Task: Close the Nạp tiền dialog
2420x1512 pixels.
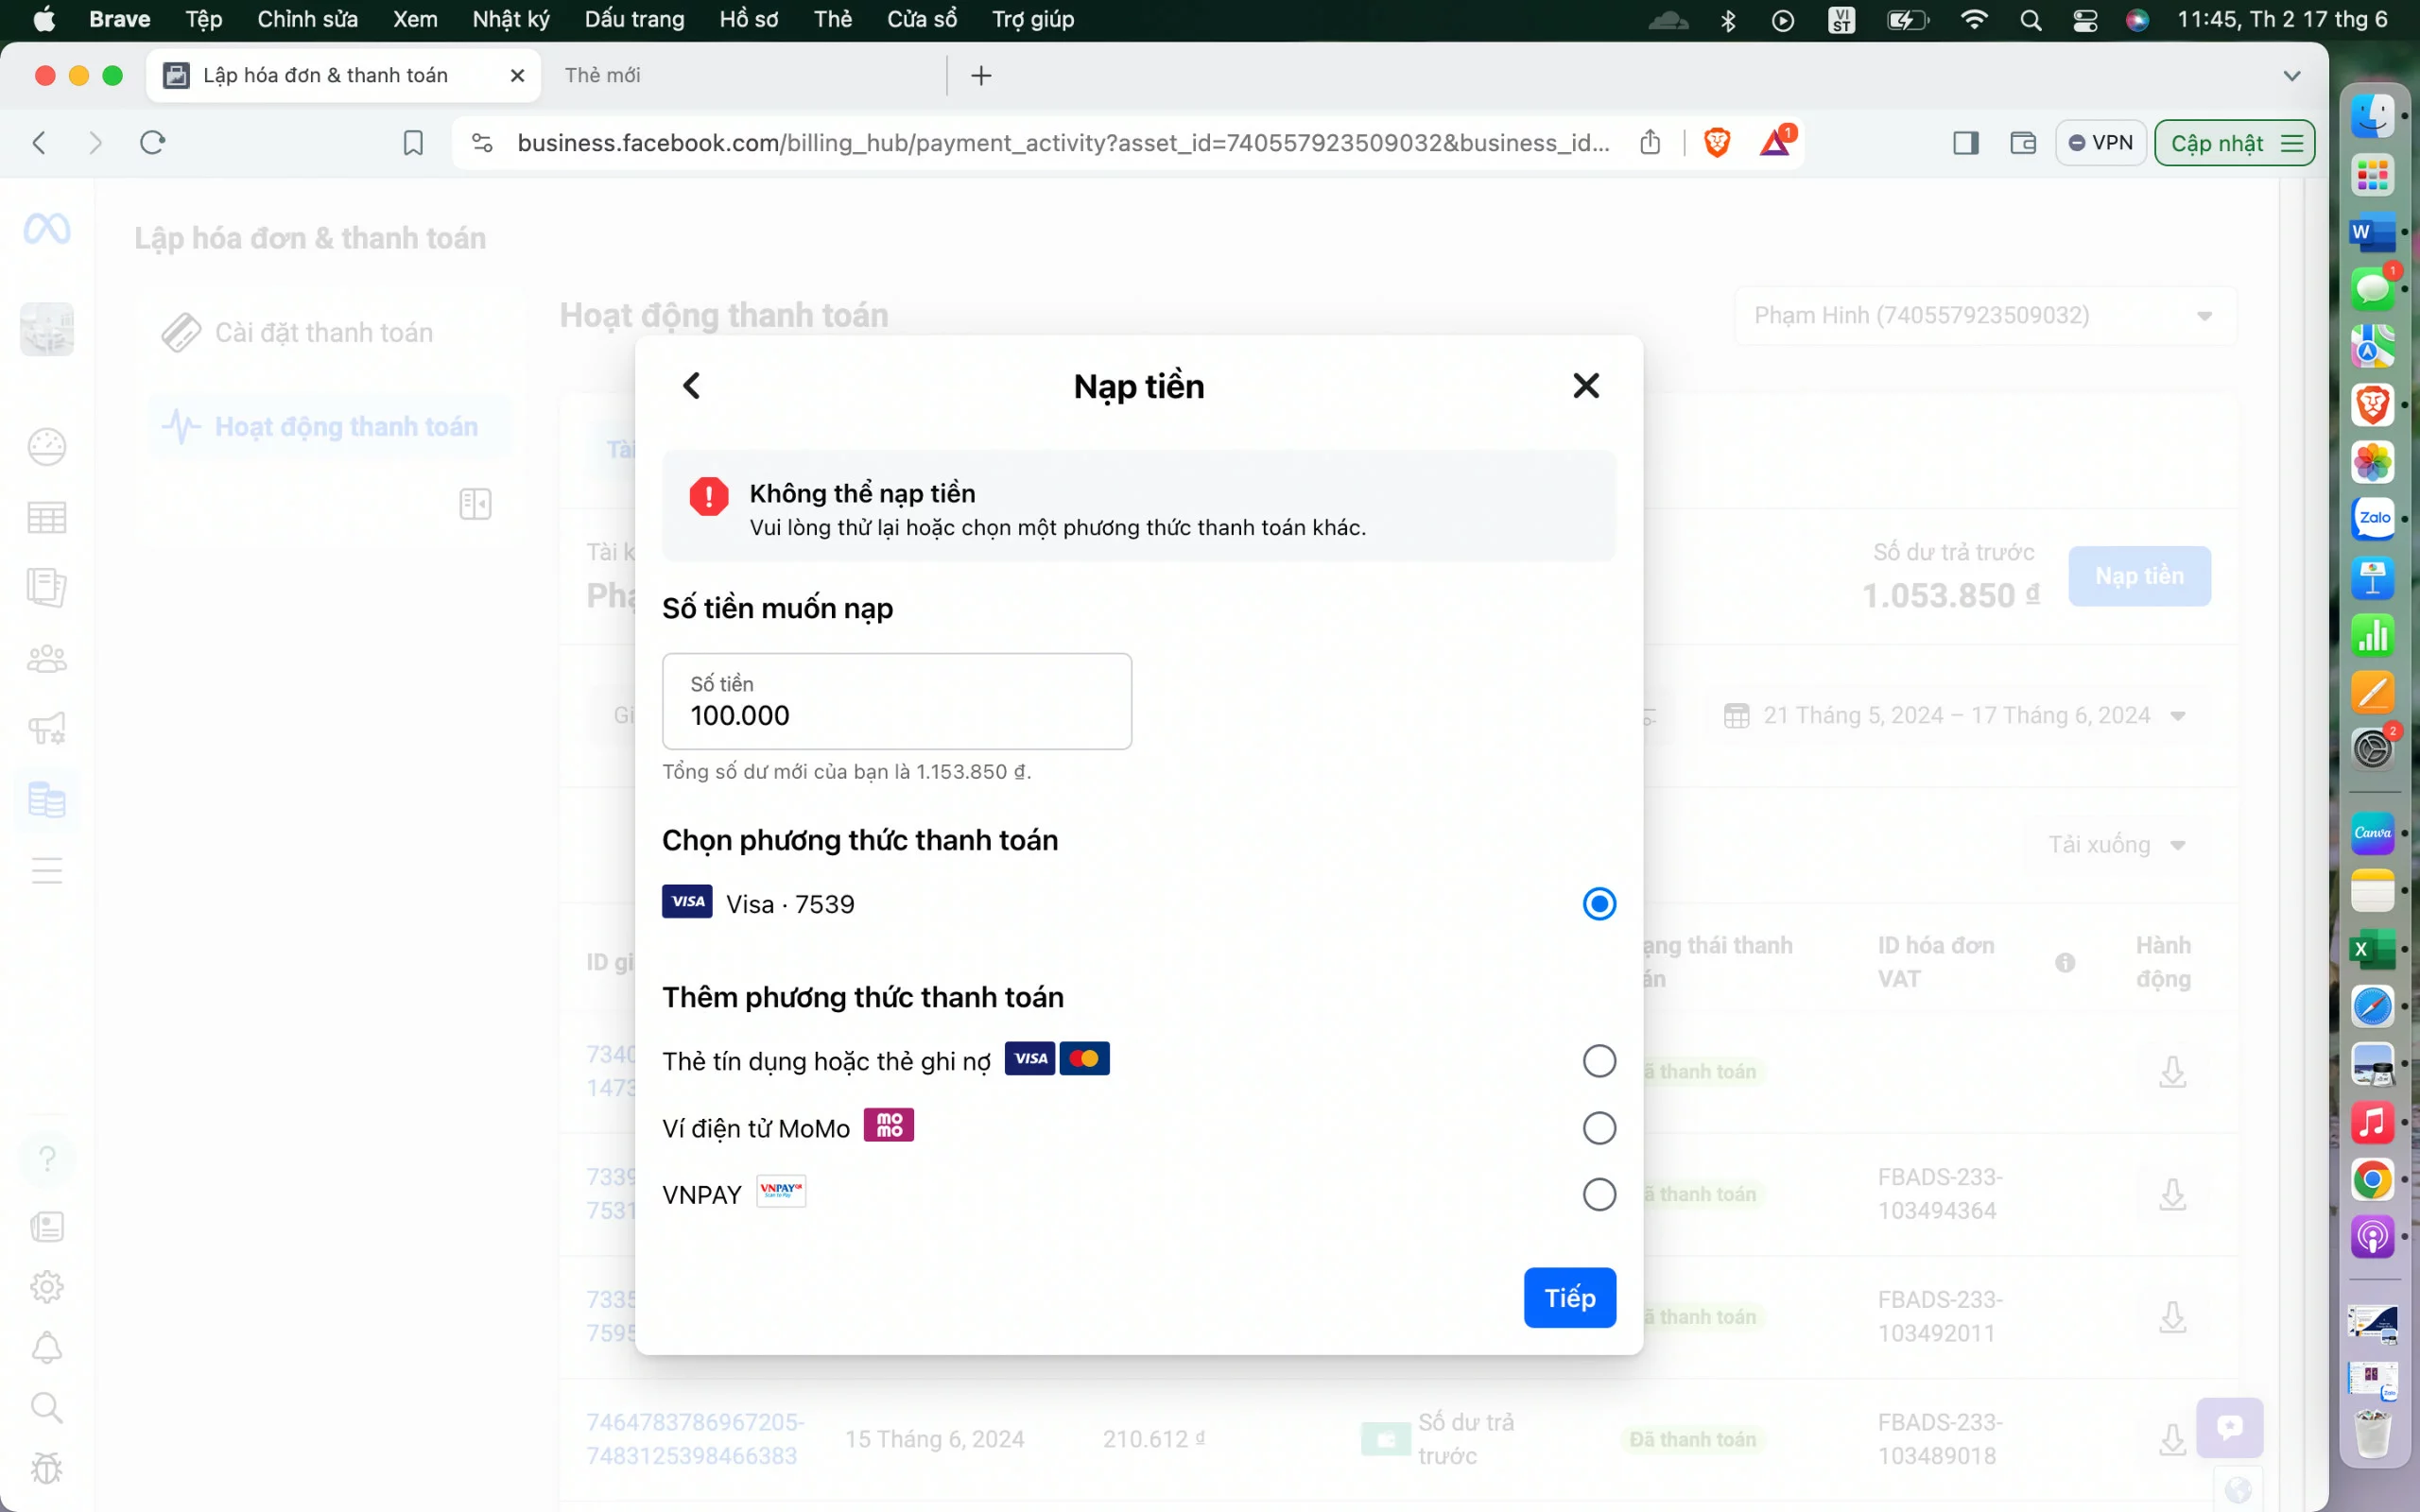Action: [1586, 386]
